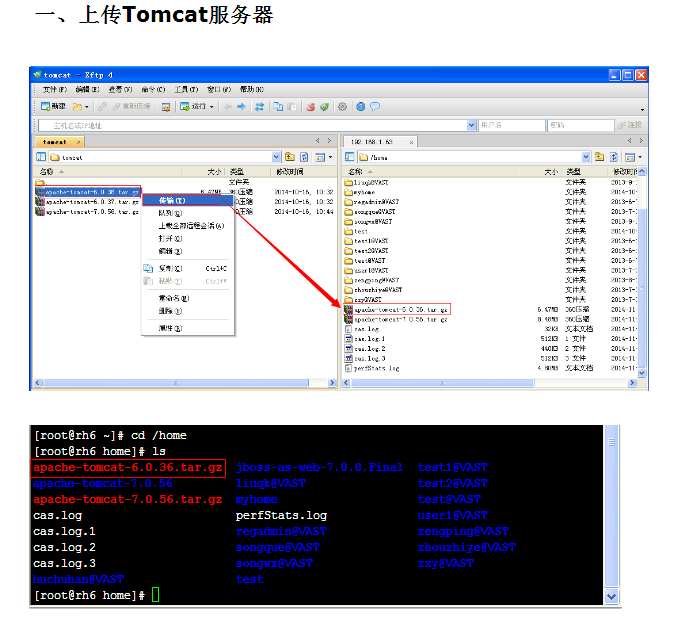
Task: Click the red Xshell swirl toolbar icon
Action: click(x=311, y=106)
